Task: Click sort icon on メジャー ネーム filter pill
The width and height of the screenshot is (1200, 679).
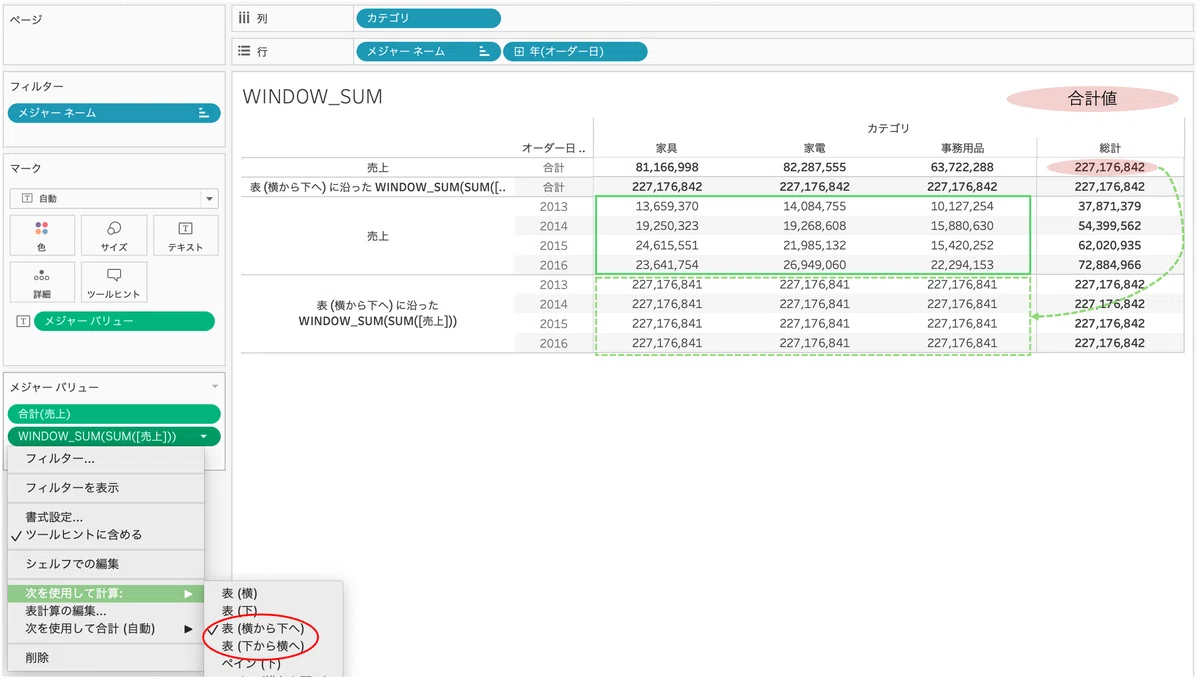Action: pyautogui.click(x=204, y=113)
